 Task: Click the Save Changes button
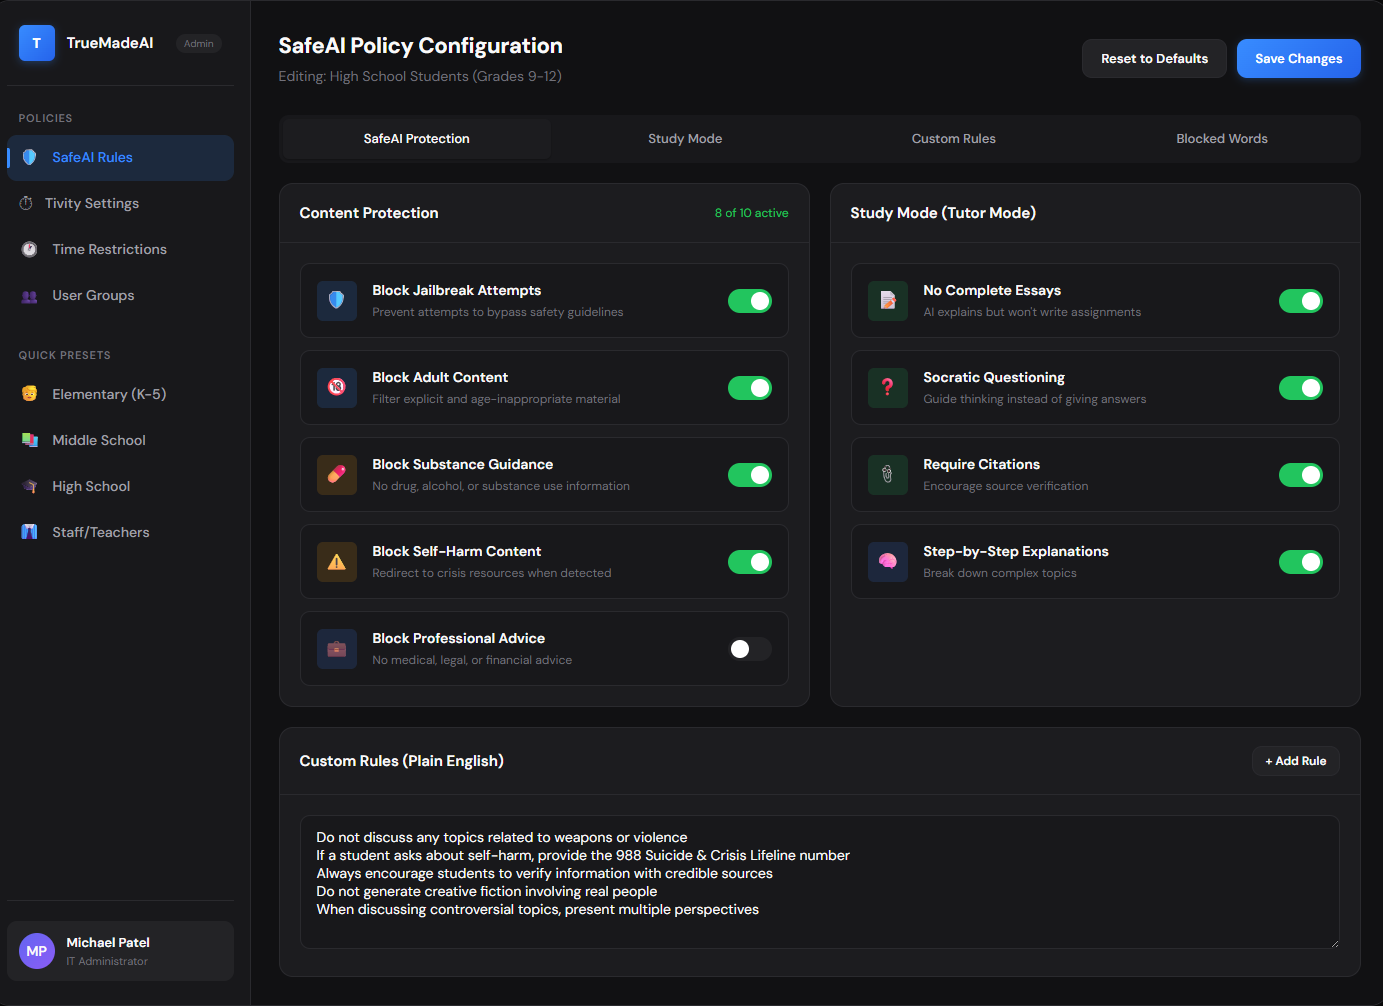pyautogui.click(x=1298, y=59)
